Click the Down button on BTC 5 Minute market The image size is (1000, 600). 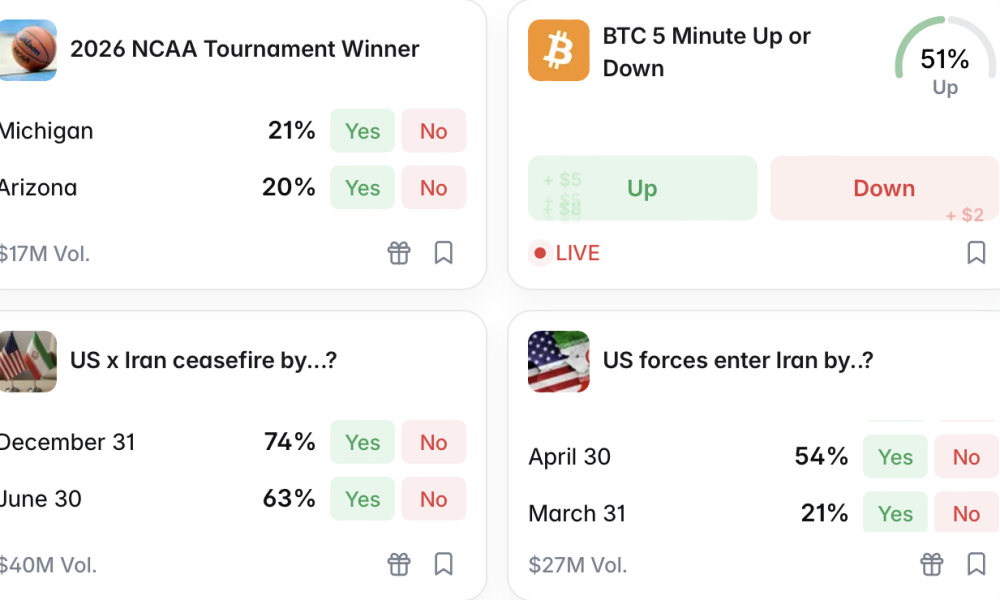(x=884, y=187)
